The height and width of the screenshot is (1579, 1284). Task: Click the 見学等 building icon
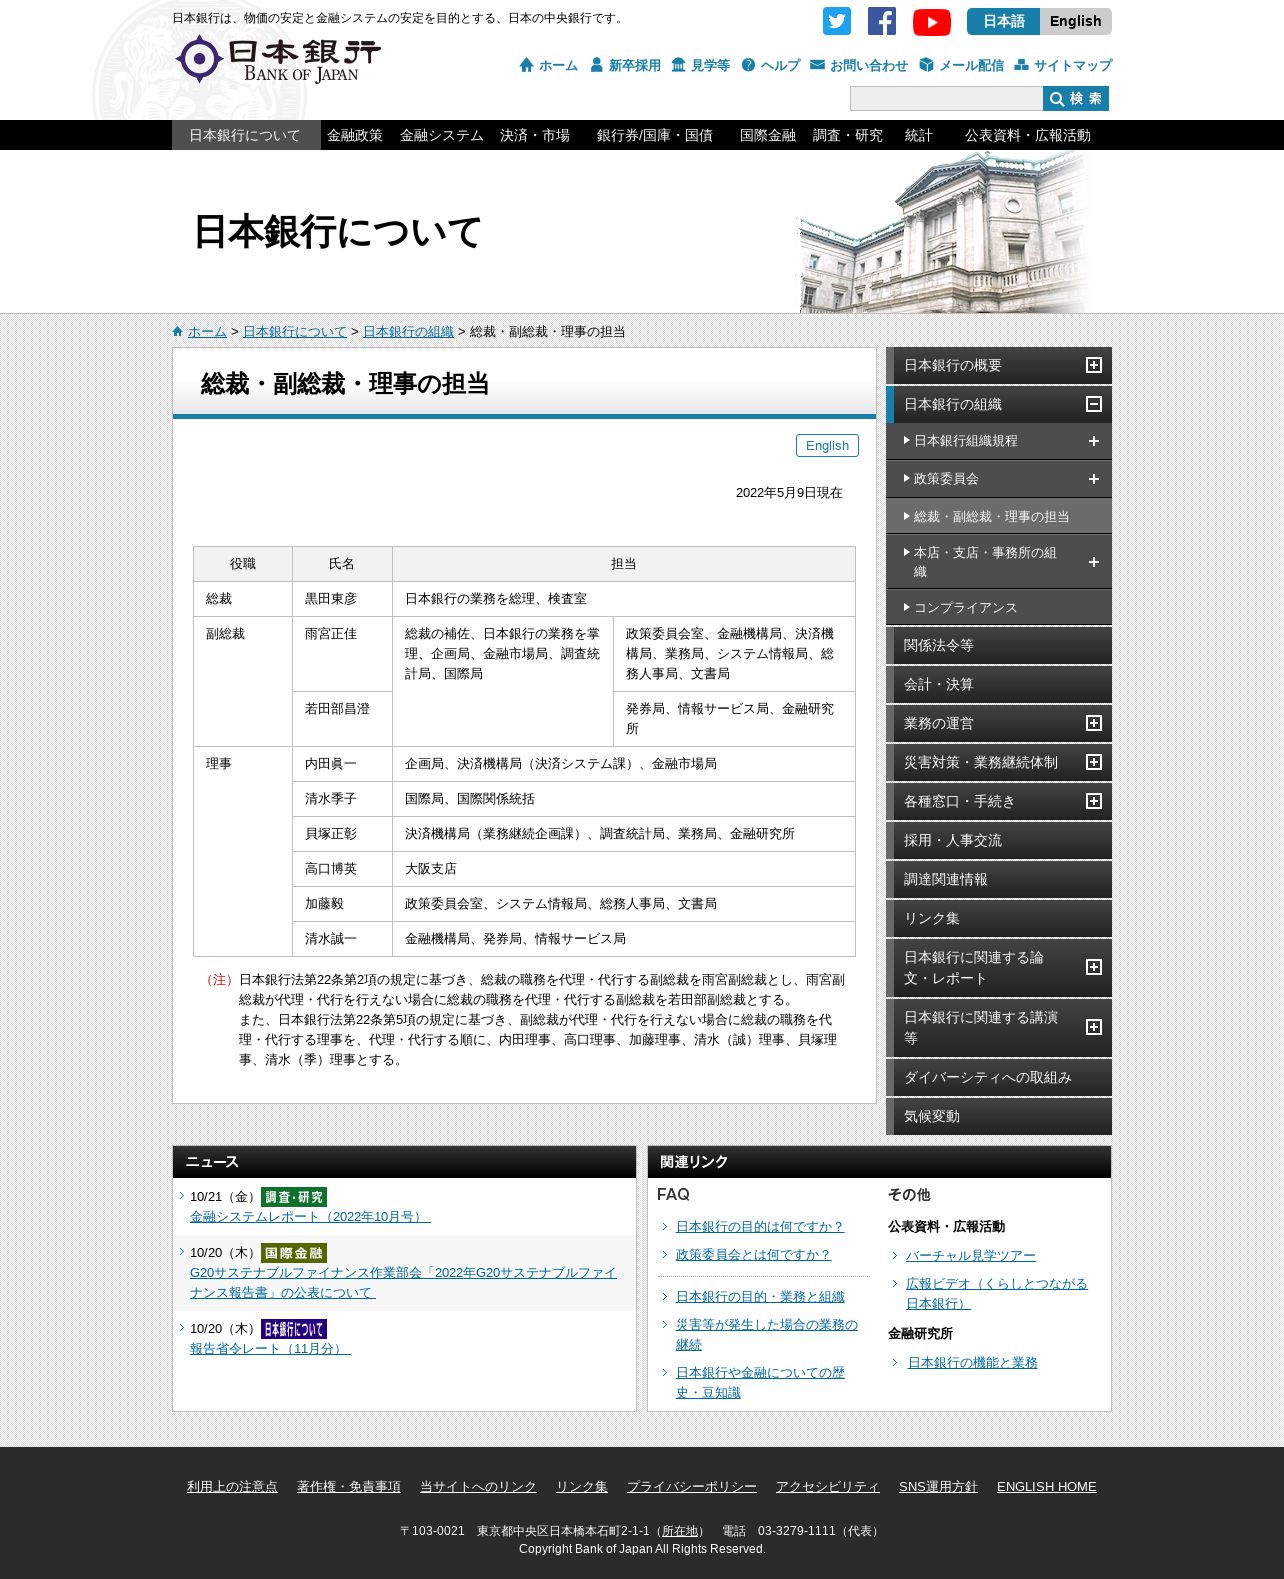click(x=679, y=65)
